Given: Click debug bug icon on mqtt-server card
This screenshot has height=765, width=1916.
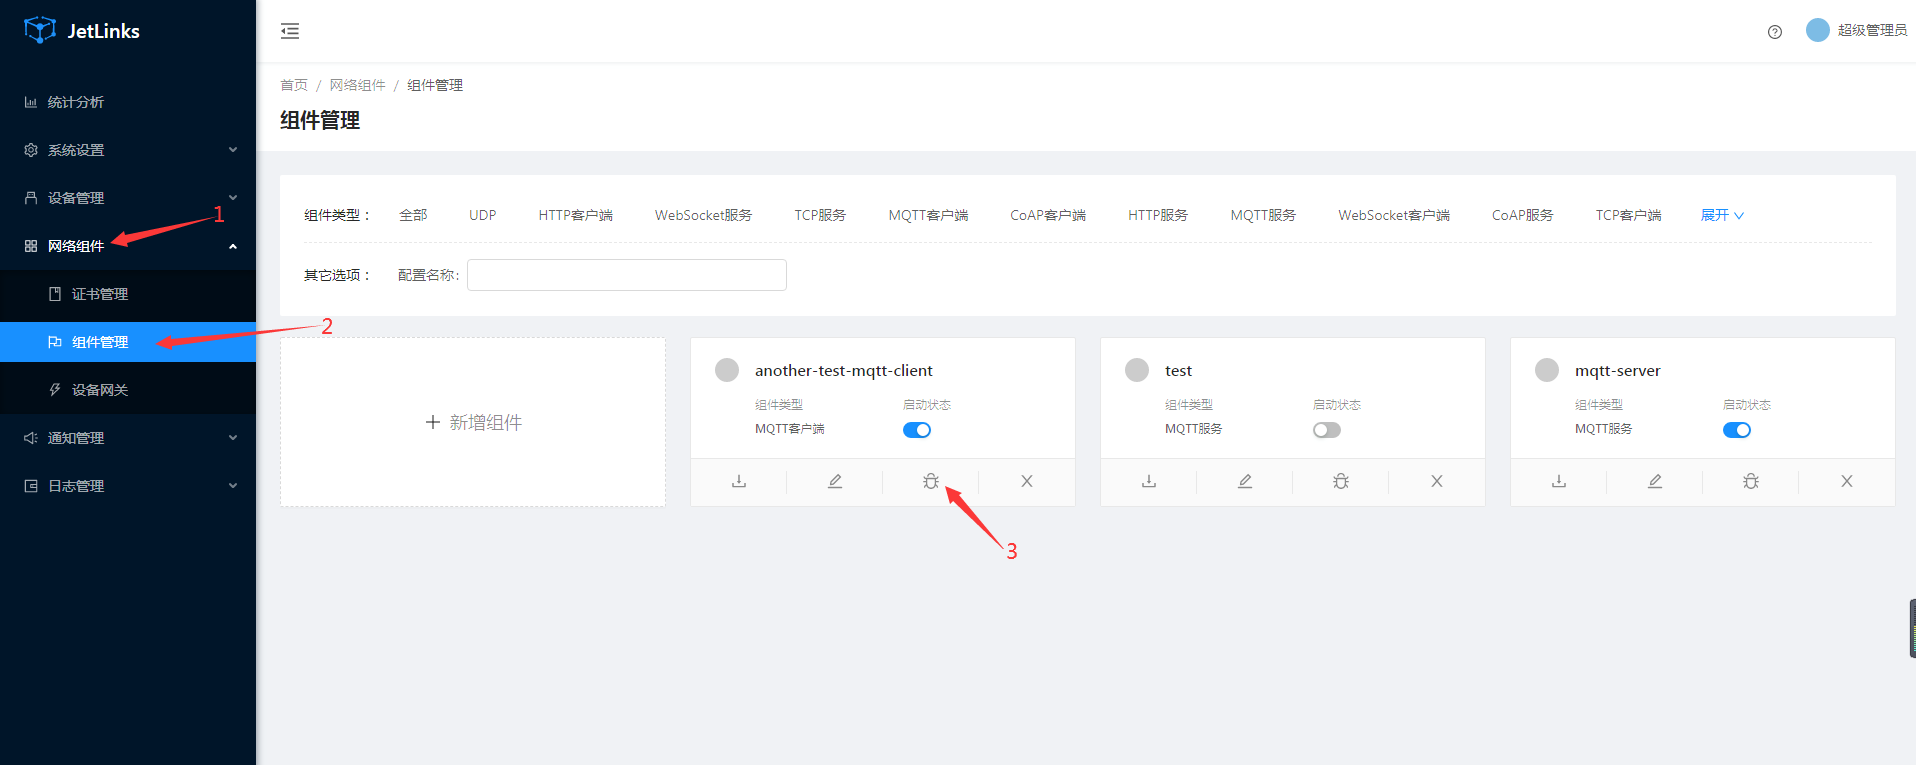Looking at the screenshot, I should pos(1750,481).
